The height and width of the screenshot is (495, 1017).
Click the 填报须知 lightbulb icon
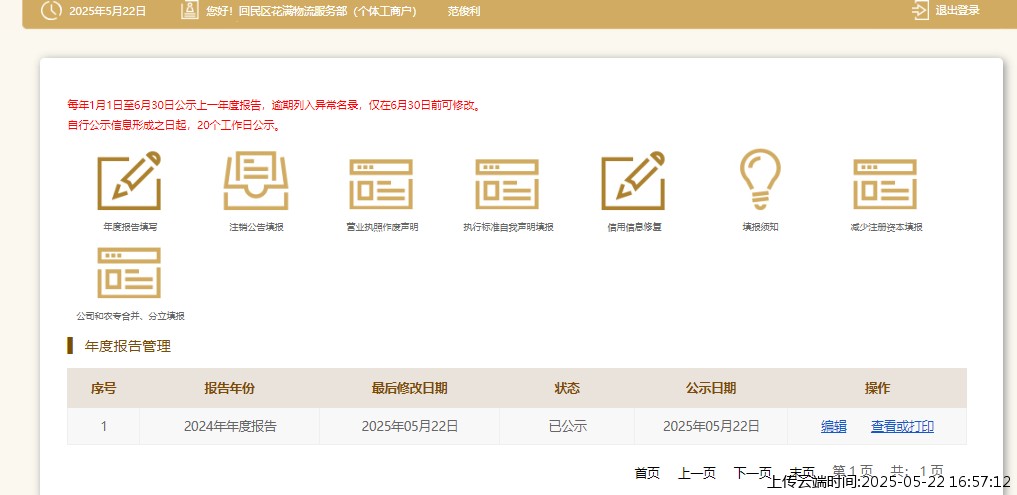click(x=760, y=179)
